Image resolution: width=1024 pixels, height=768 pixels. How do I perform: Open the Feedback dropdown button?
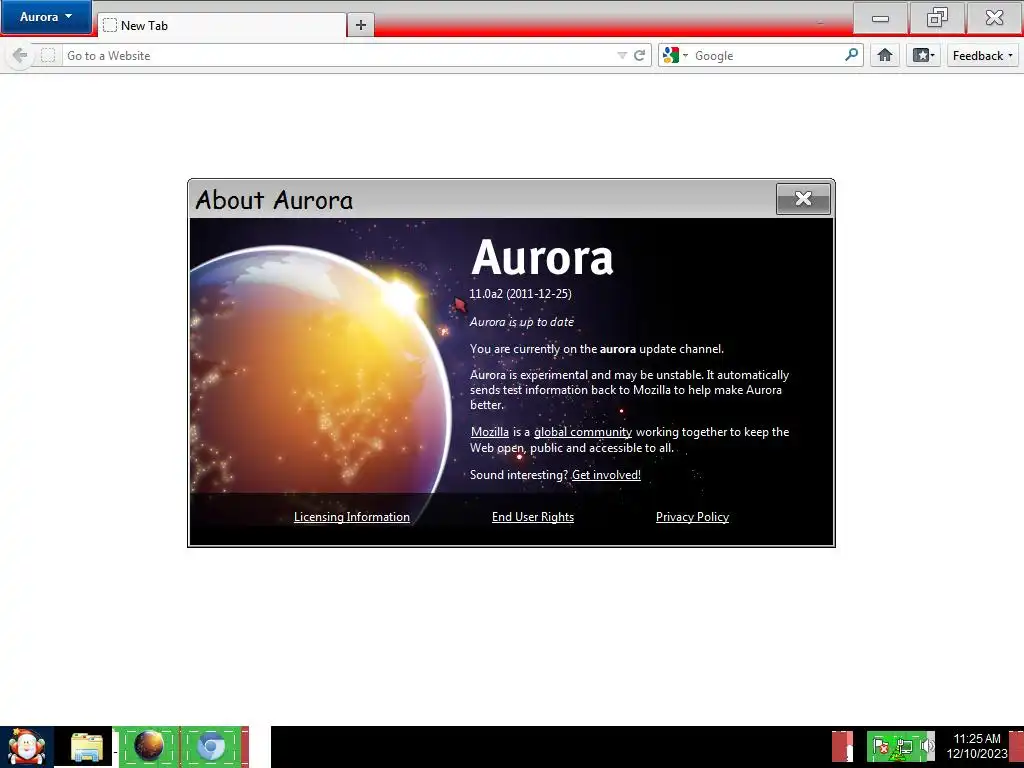click(x=983, y=56)
